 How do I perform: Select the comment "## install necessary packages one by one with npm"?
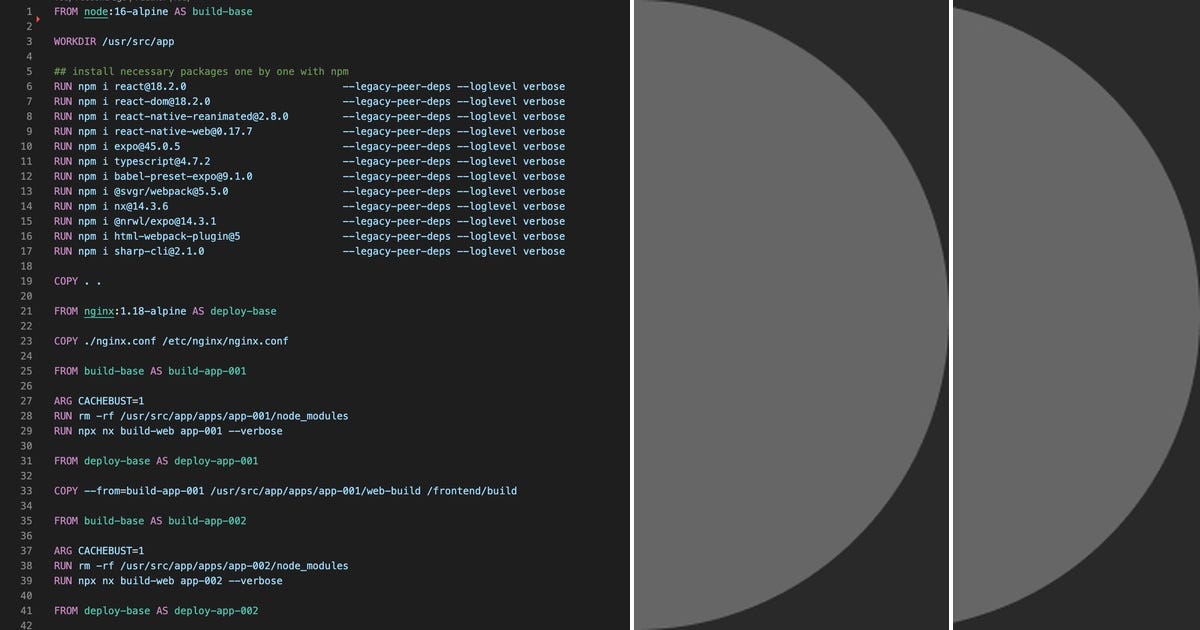(201, 72)
